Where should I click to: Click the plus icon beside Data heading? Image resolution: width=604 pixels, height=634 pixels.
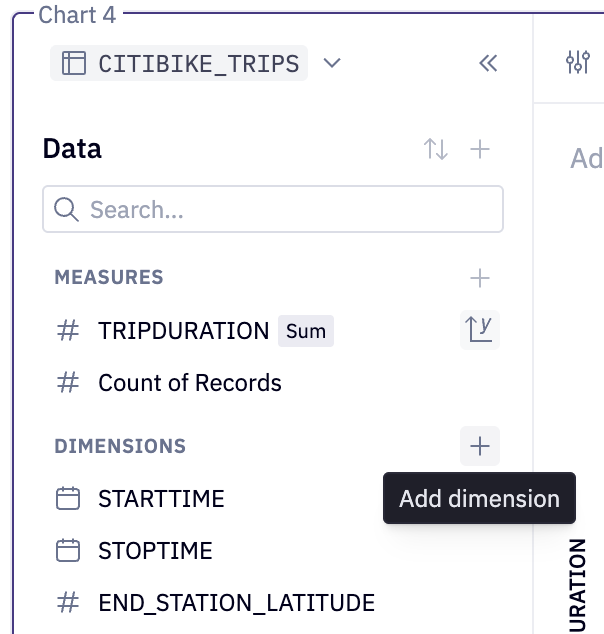(480, 149)
